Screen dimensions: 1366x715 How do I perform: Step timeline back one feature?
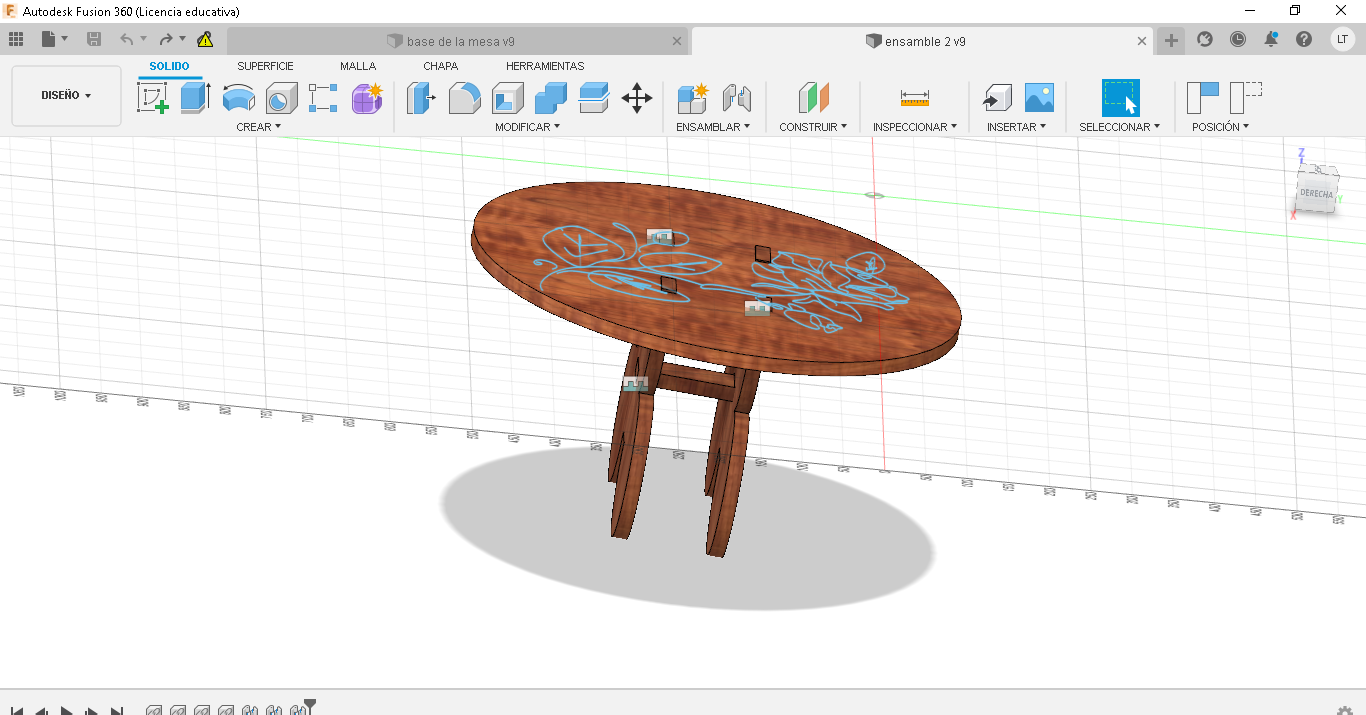(x=42, y=711)
